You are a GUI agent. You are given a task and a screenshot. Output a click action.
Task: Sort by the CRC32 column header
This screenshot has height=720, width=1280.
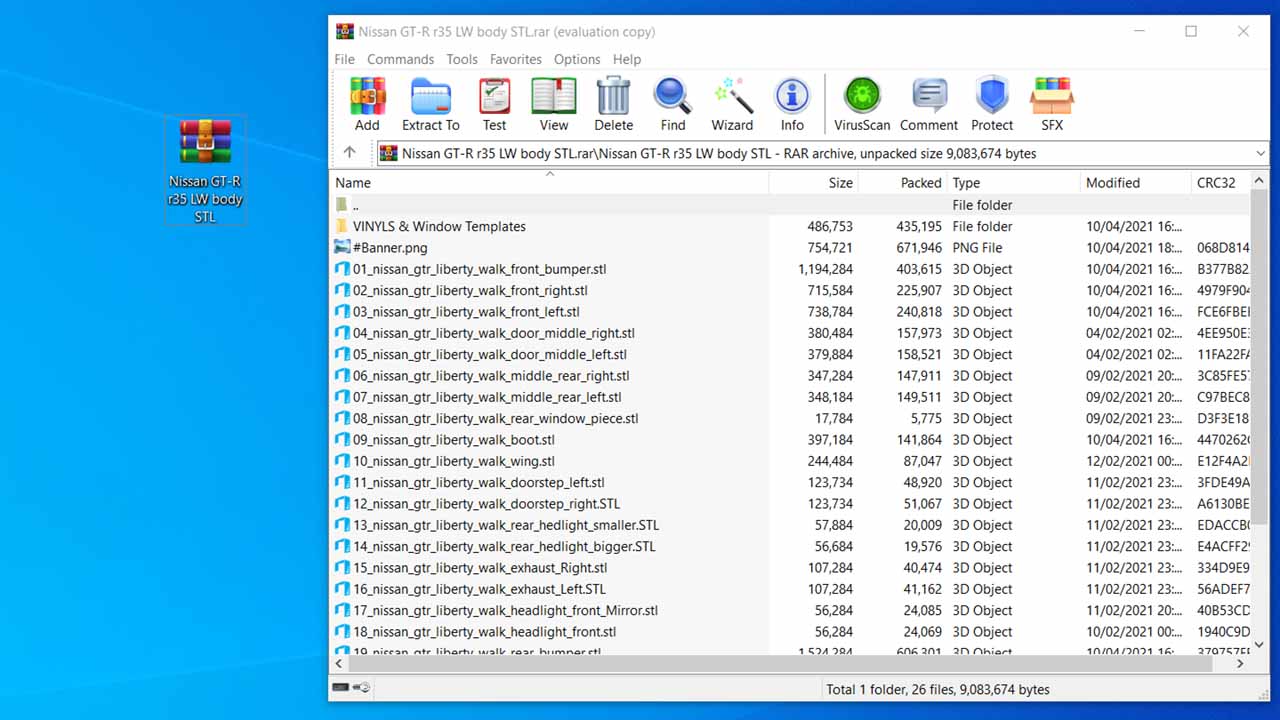click(1221, 182)
